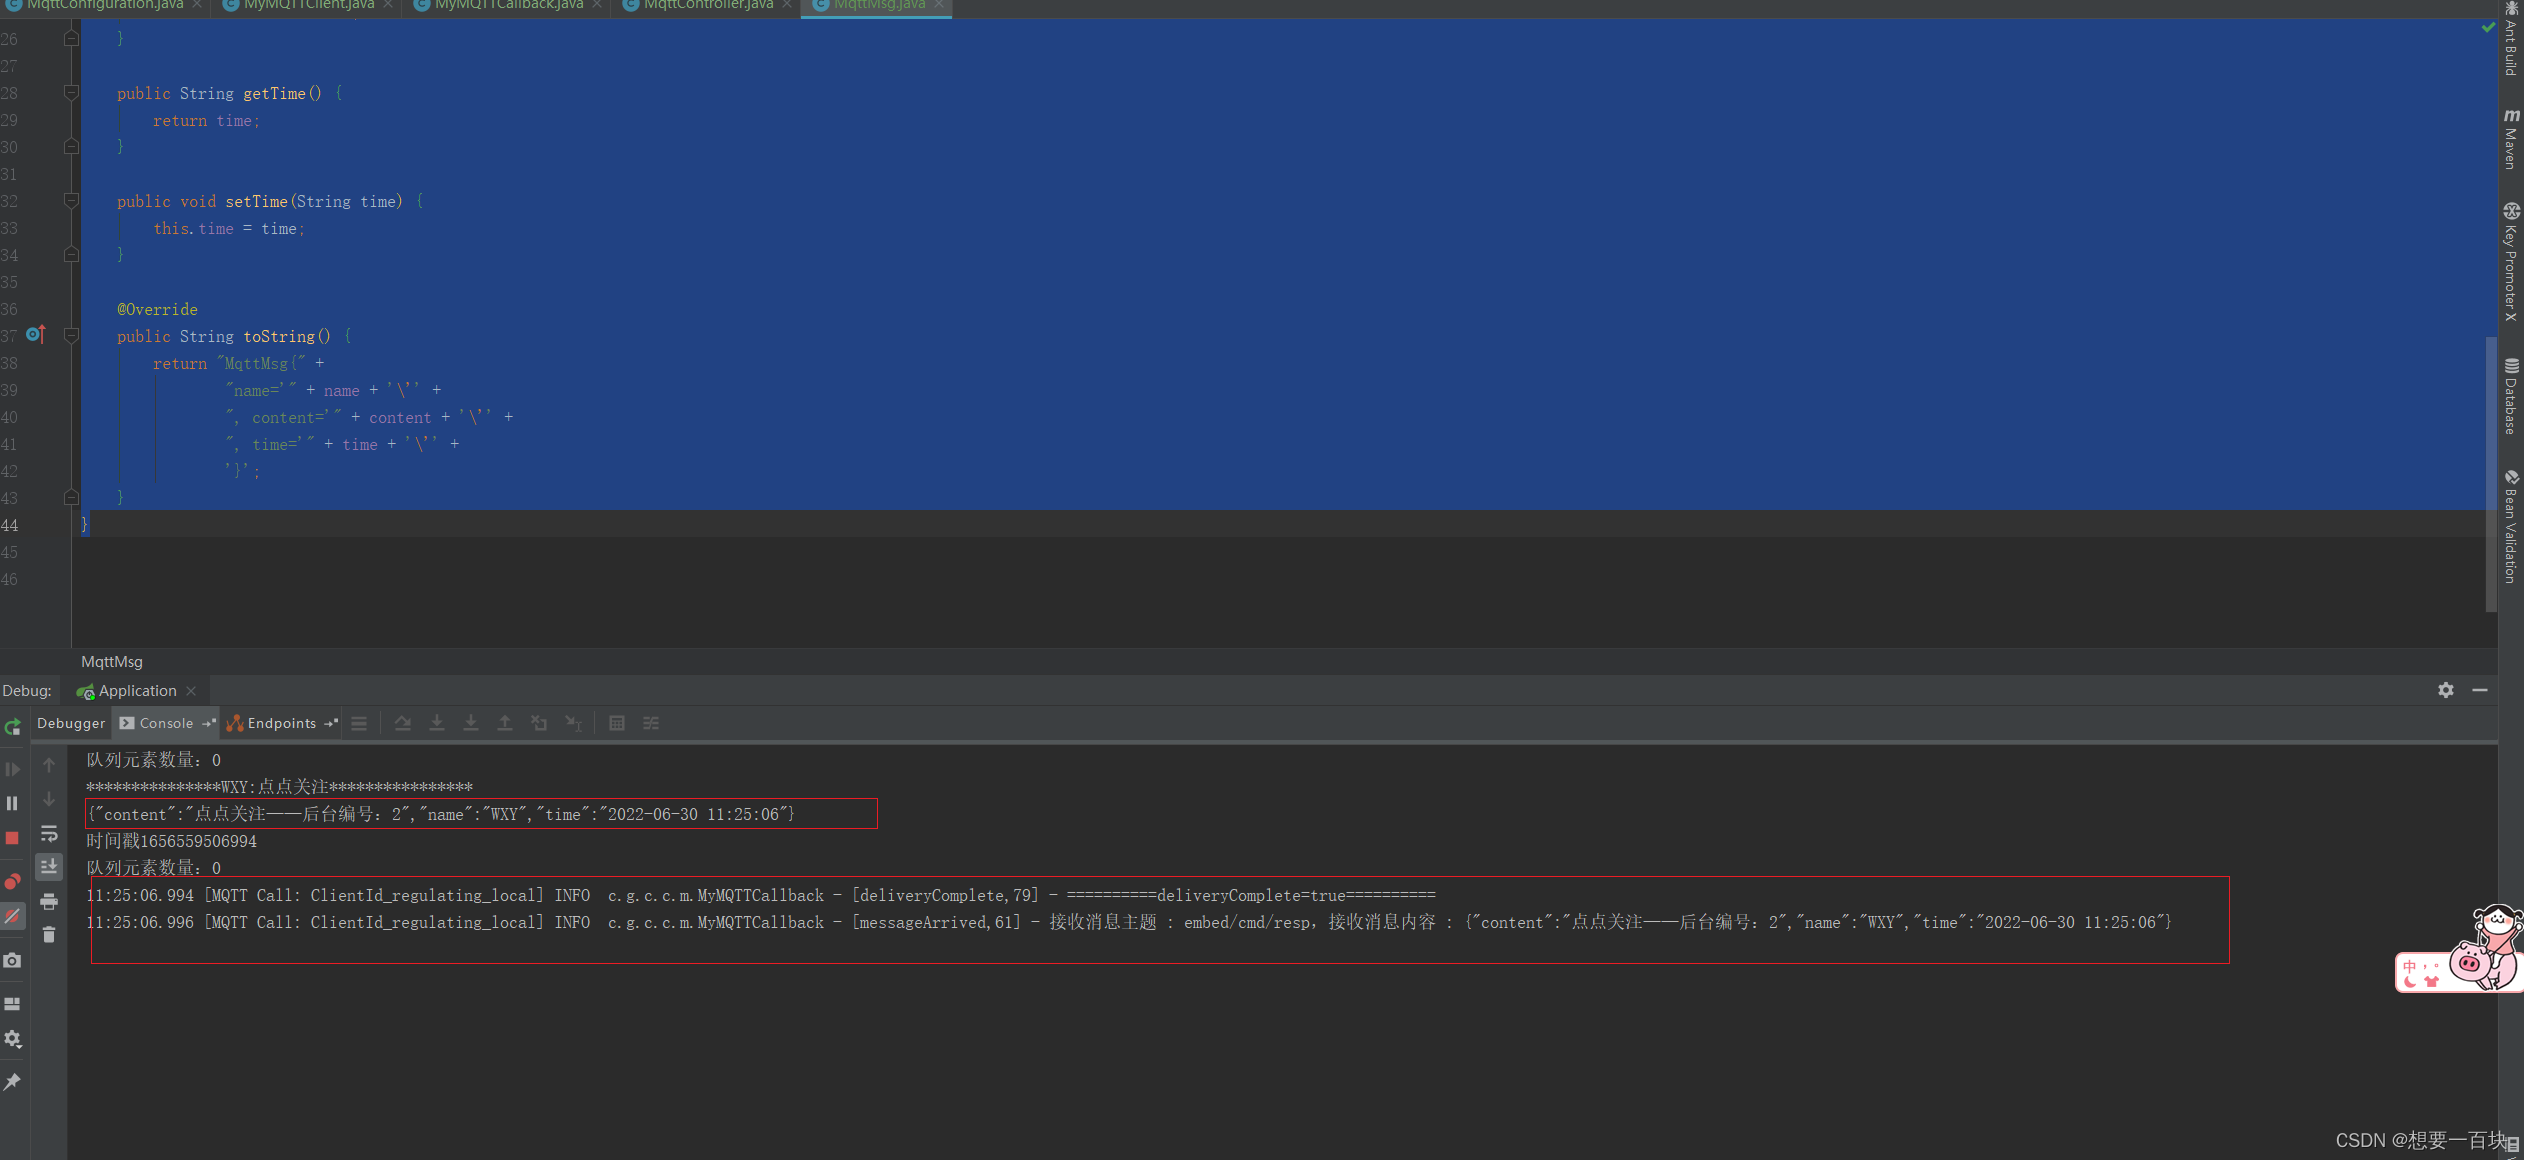
Task: Click the input method mascot widget
Action: (2460, 949)
